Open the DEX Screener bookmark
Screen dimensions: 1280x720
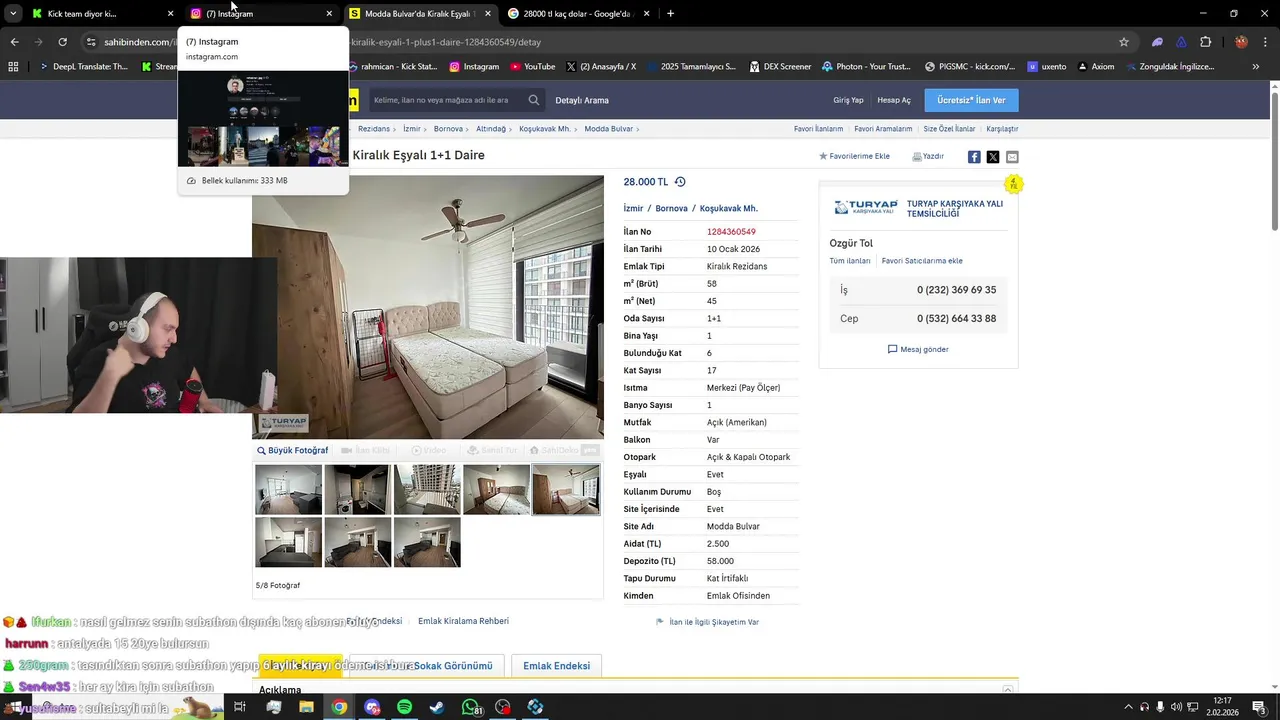point(778,67)
